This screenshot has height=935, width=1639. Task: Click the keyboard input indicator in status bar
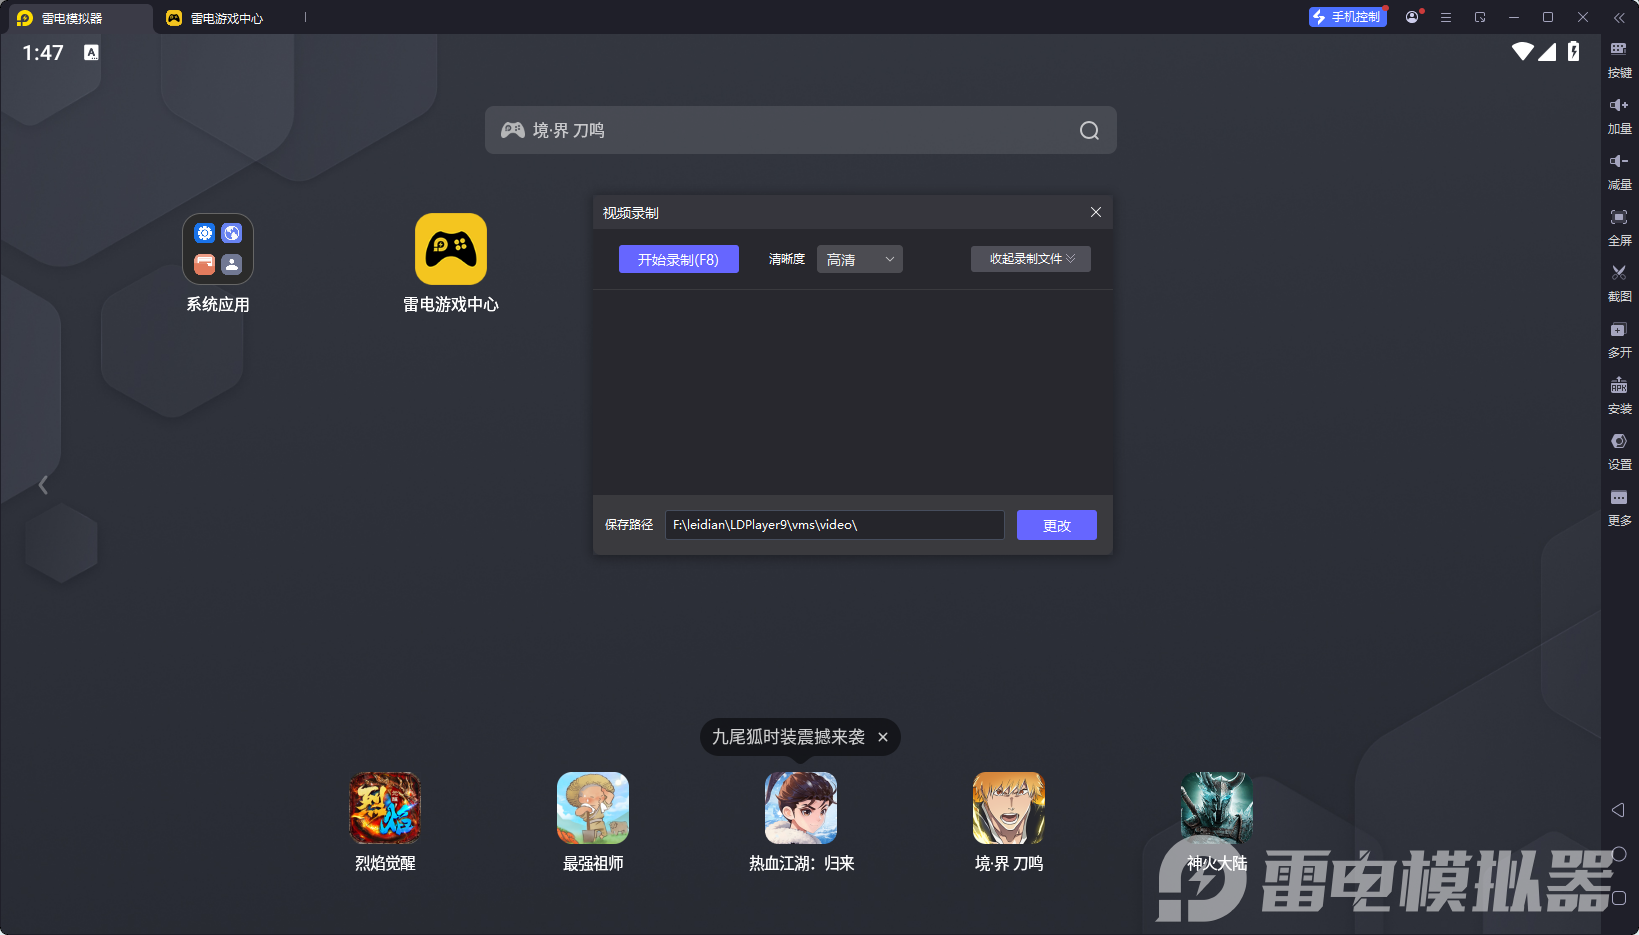tap(91, 52)
